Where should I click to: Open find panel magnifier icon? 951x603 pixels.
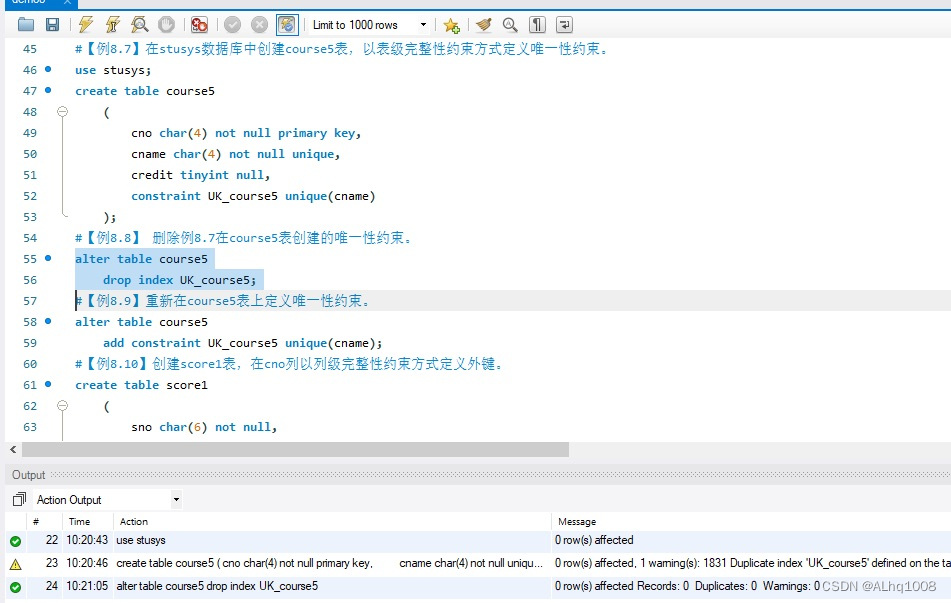[x=510, y=25]
